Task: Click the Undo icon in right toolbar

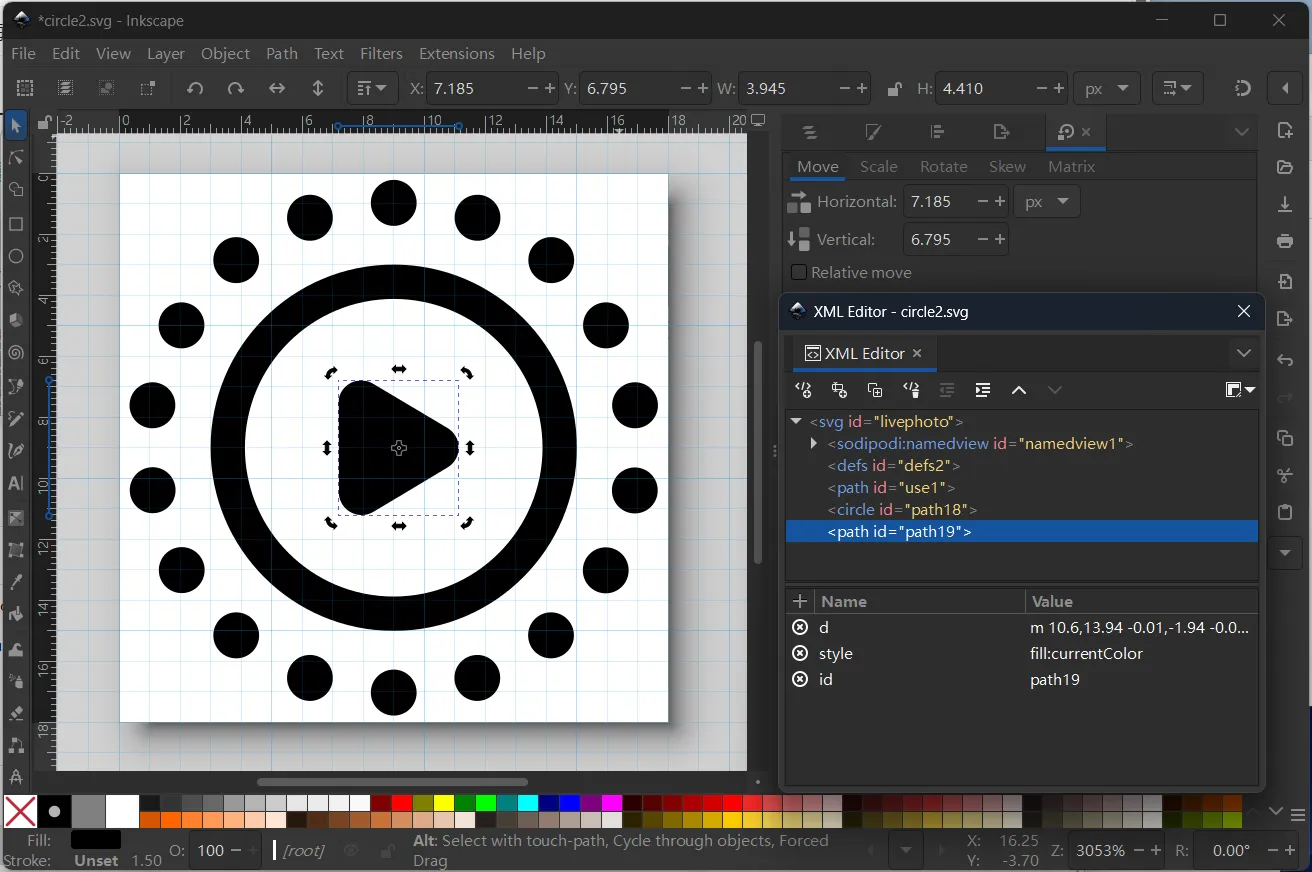Action: click(x=1285, y=360)
